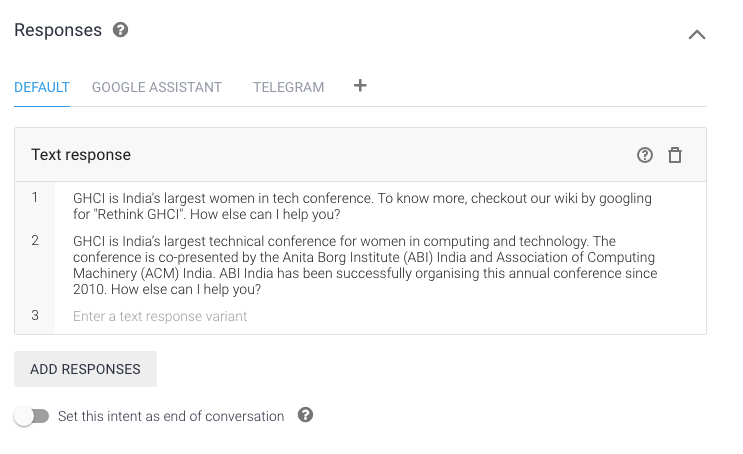Enable the end of conversation toggle

(32, 416)
